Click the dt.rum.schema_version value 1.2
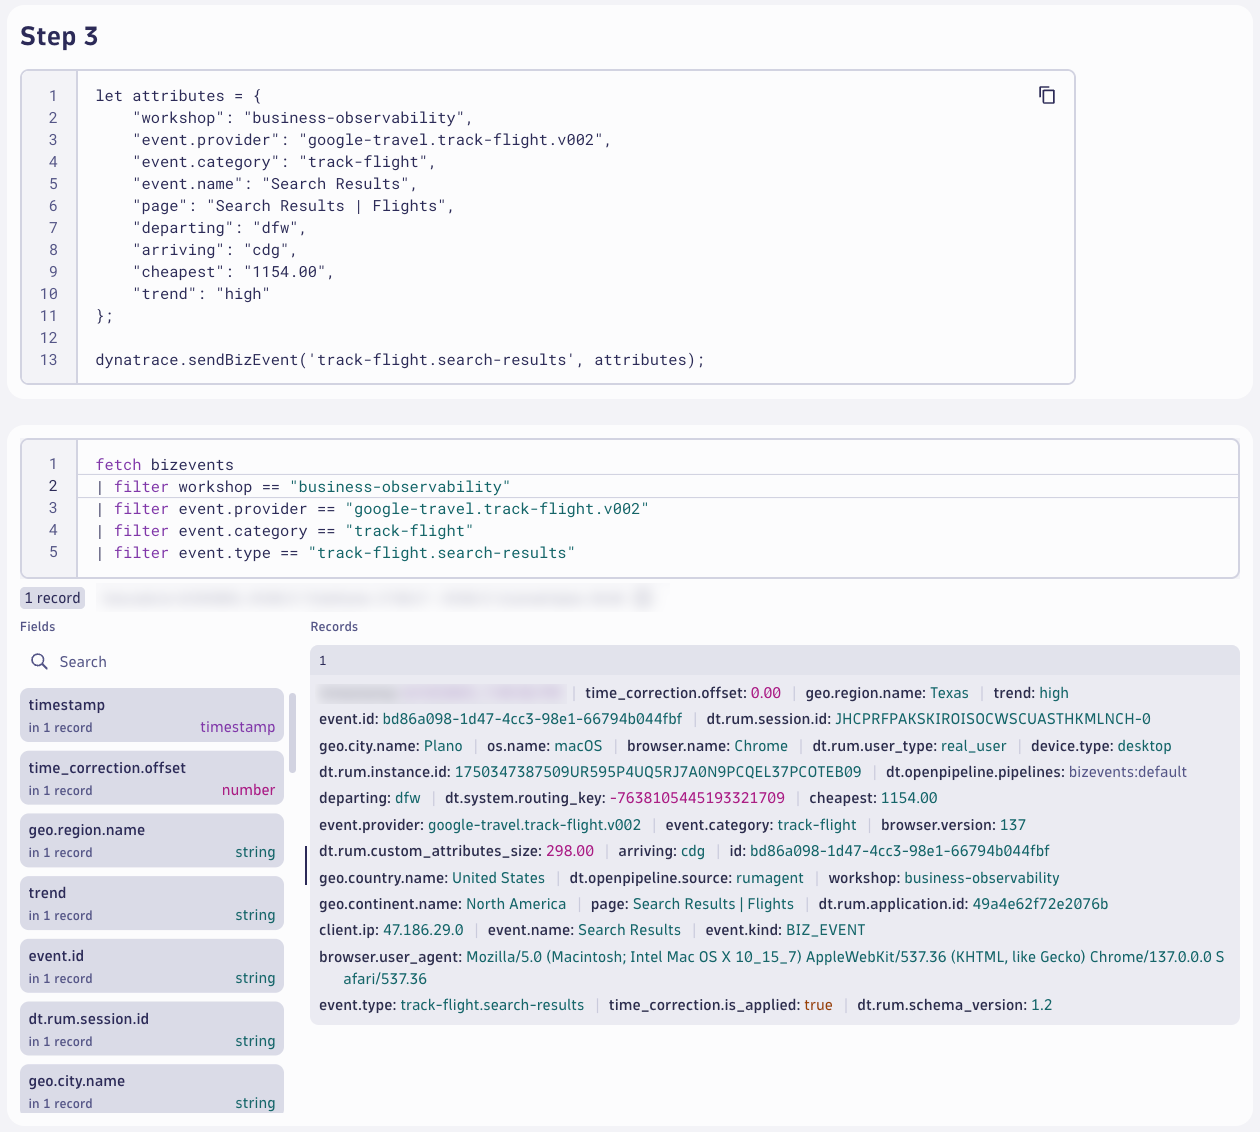The image size is (1260, 1132). tap(1042, 1005)
